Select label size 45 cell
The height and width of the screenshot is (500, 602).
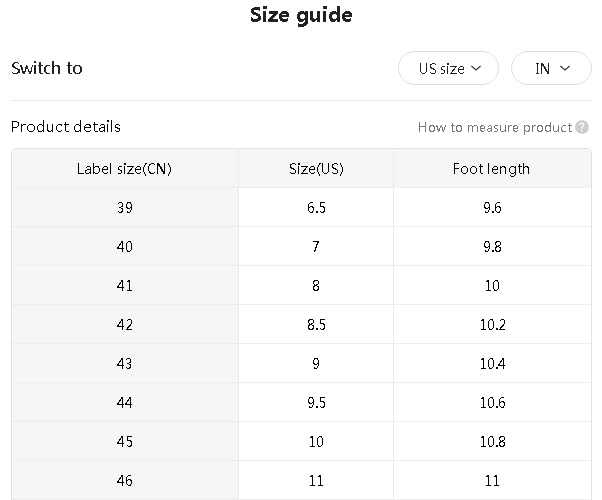[124, 442]
